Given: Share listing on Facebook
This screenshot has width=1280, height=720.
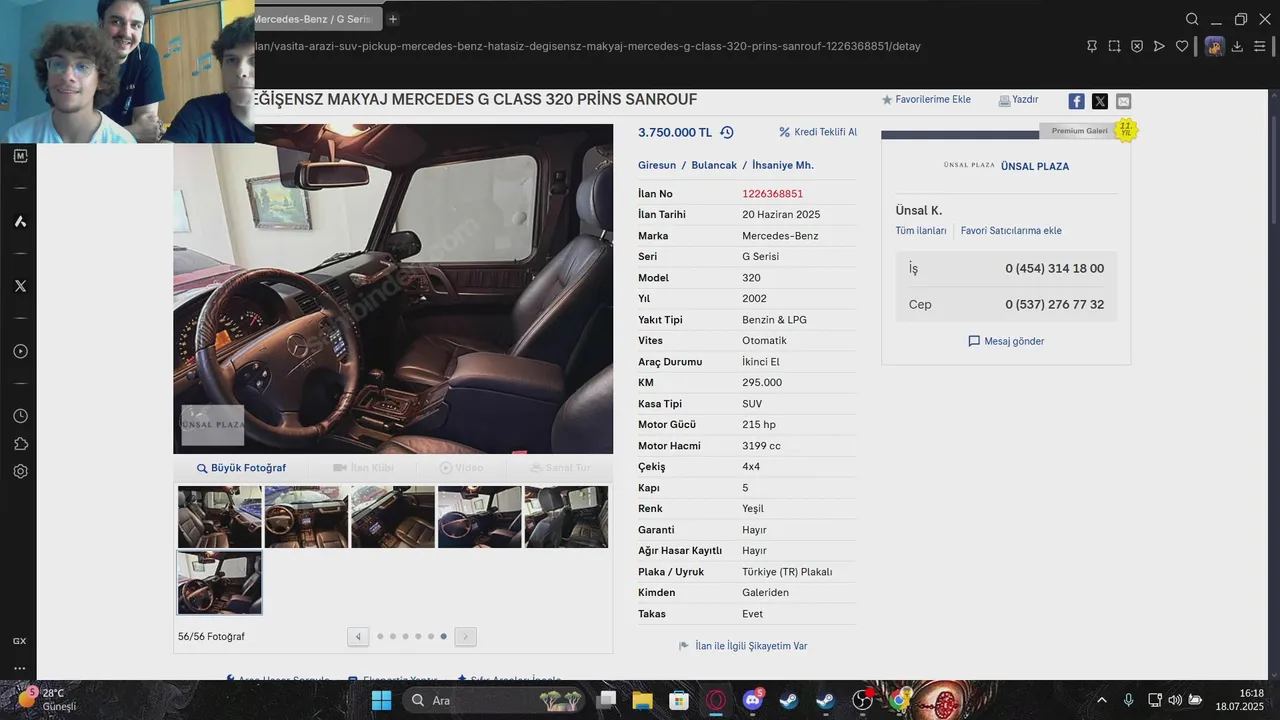Looking at the screenshot, I should [1076, 101].
